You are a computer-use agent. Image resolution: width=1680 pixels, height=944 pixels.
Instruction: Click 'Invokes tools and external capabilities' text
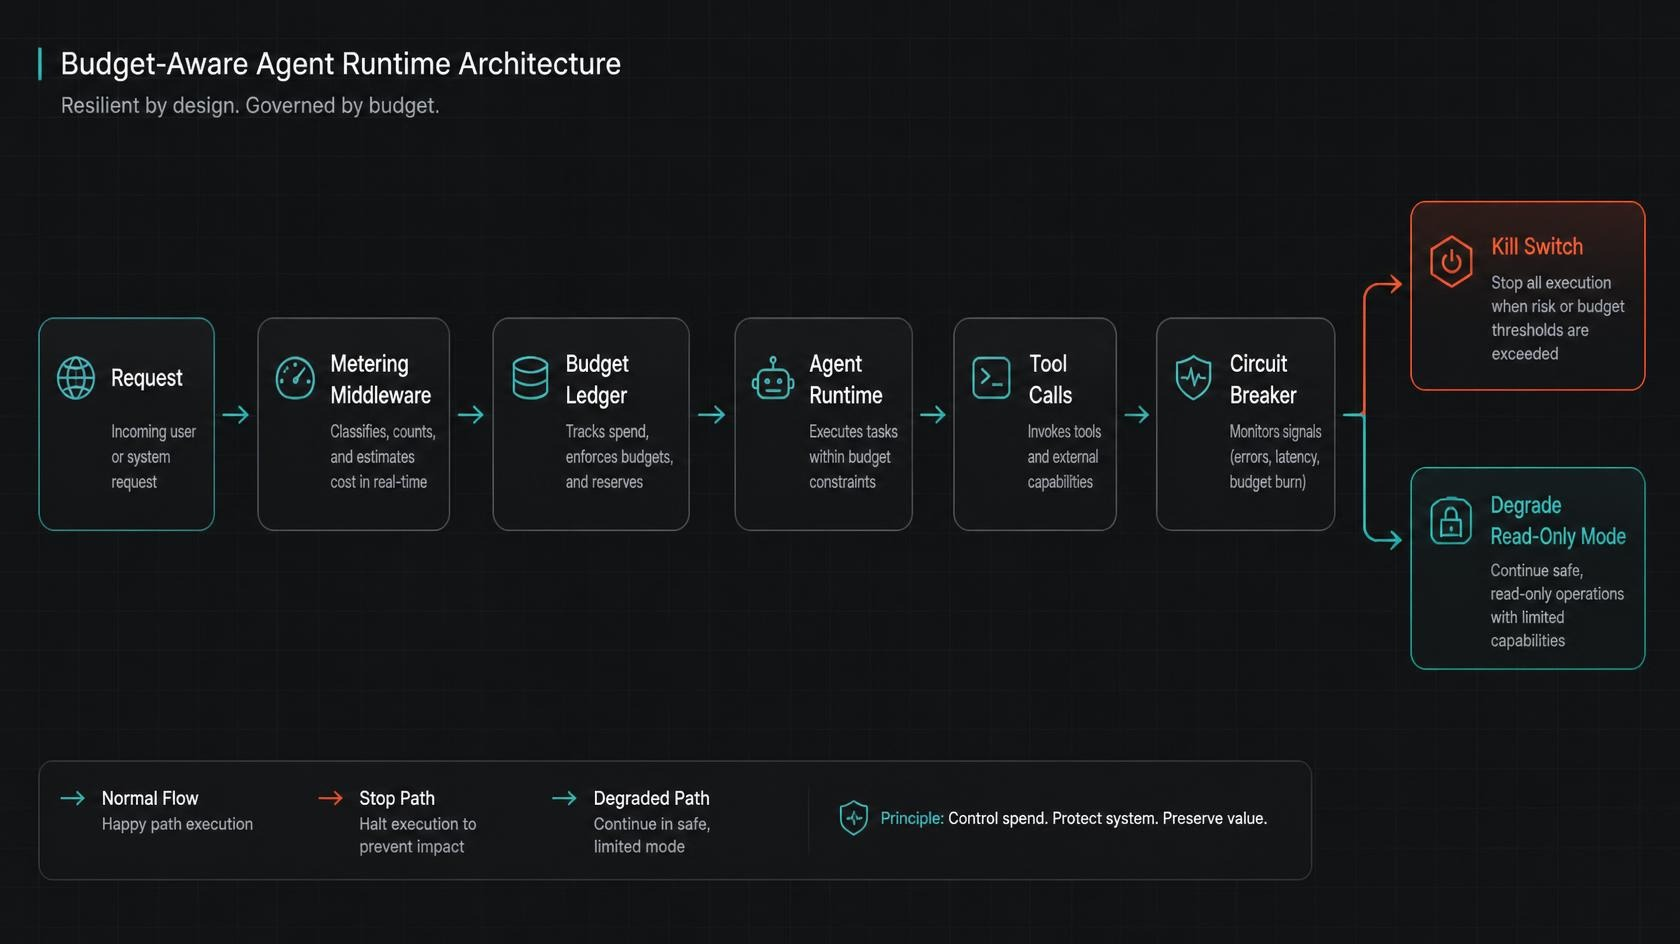click(1064, 456)
